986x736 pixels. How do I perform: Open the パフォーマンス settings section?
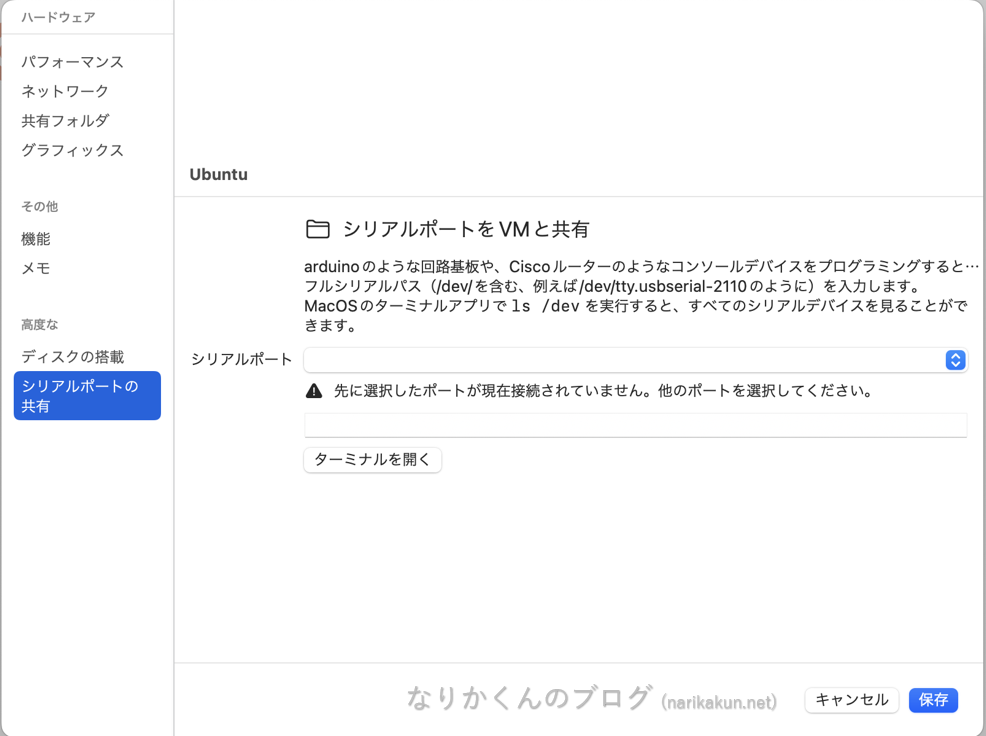pyautogui.click(x=72, y=62)
